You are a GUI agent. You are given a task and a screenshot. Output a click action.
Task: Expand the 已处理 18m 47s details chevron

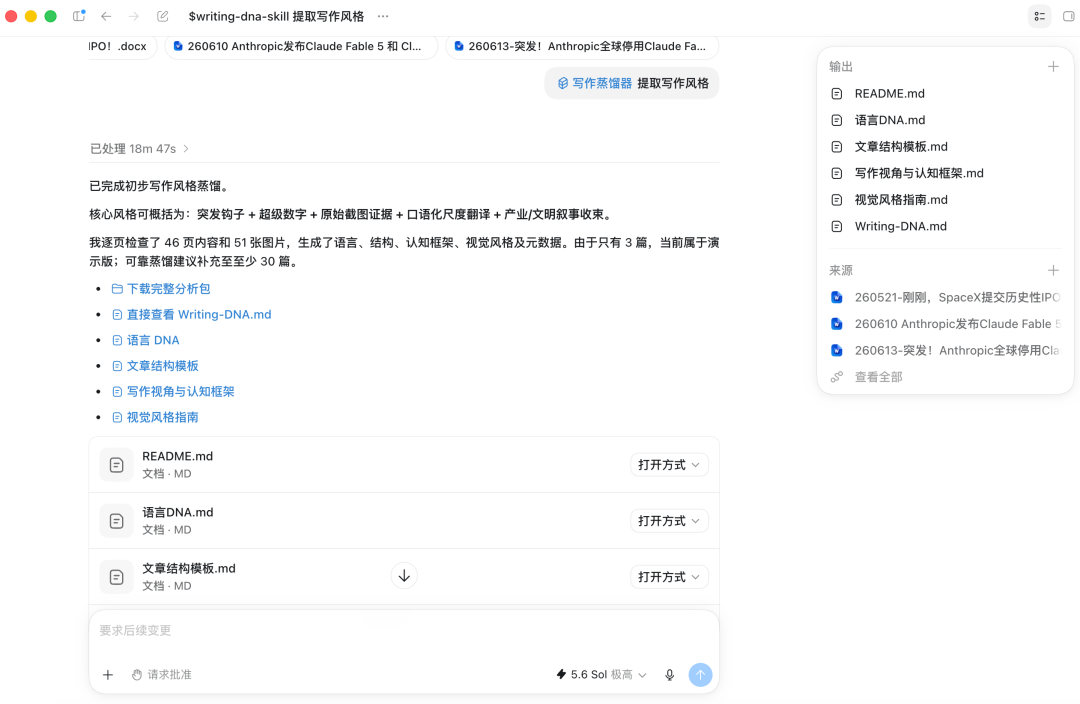(186, 149)
